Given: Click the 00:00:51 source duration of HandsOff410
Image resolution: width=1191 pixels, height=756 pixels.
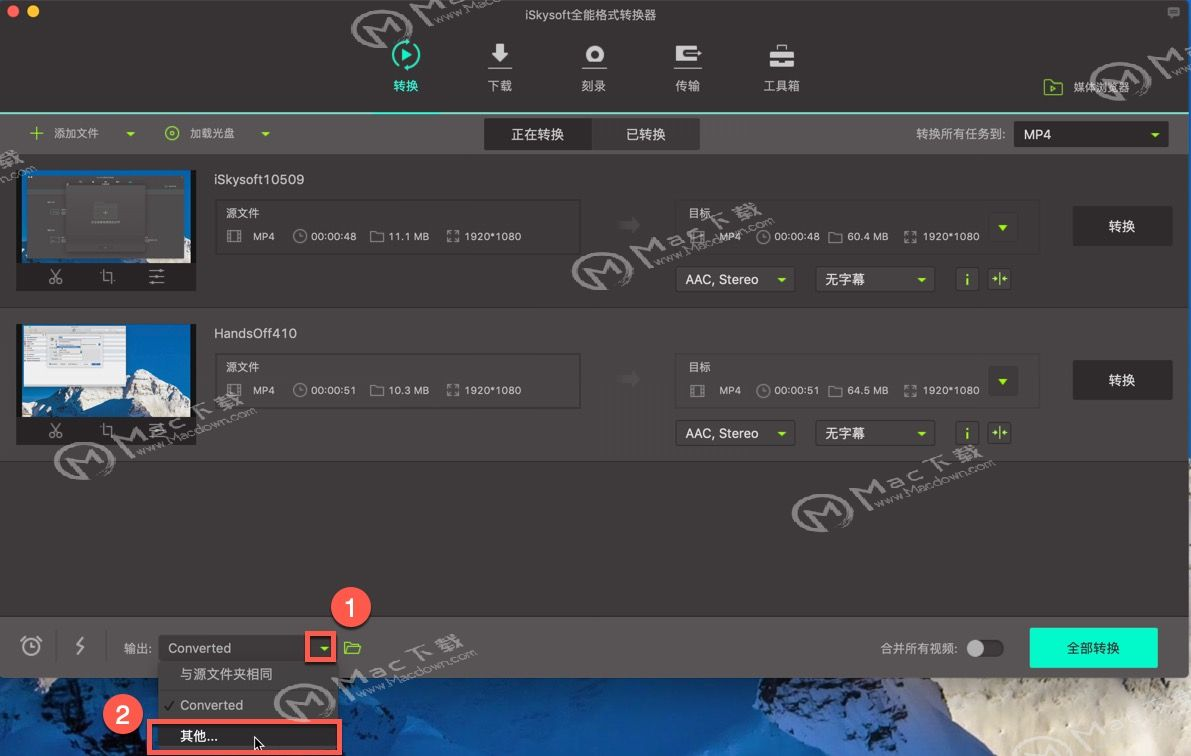Looking at the screenshot, I should click(333, 391).
